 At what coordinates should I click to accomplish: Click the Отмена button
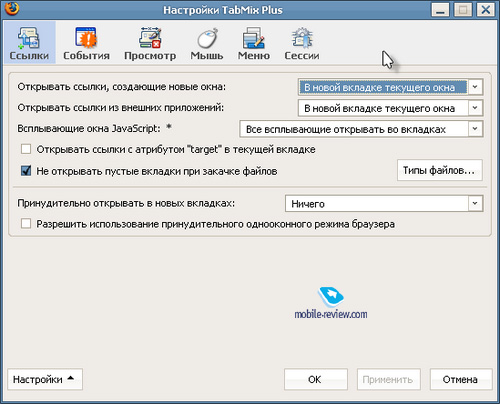[x=461, y=379]
